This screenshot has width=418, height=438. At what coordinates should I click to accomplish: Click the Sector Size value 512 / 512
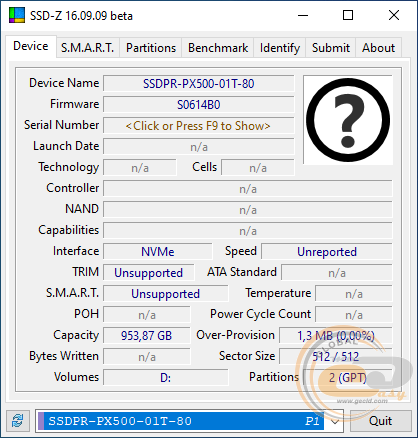(336, 357)
